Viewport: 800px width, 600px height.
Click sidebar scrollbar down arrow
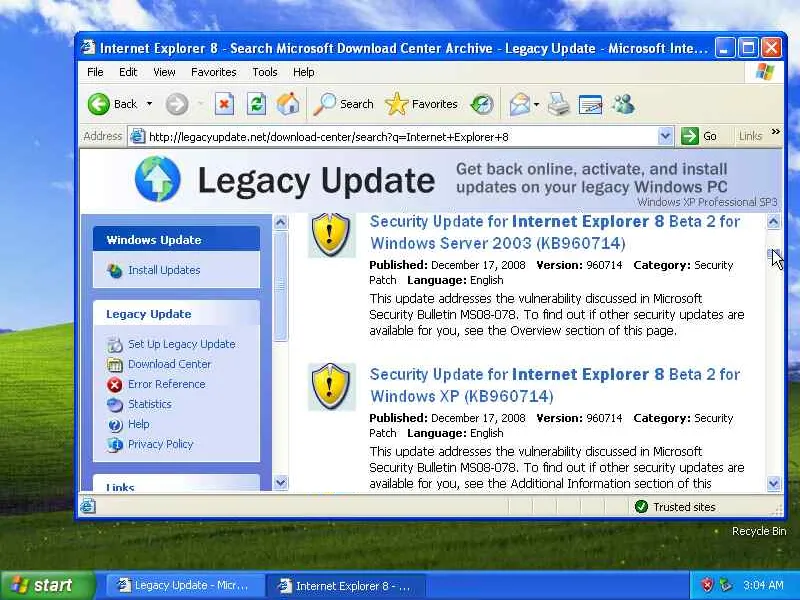(281, 482)
